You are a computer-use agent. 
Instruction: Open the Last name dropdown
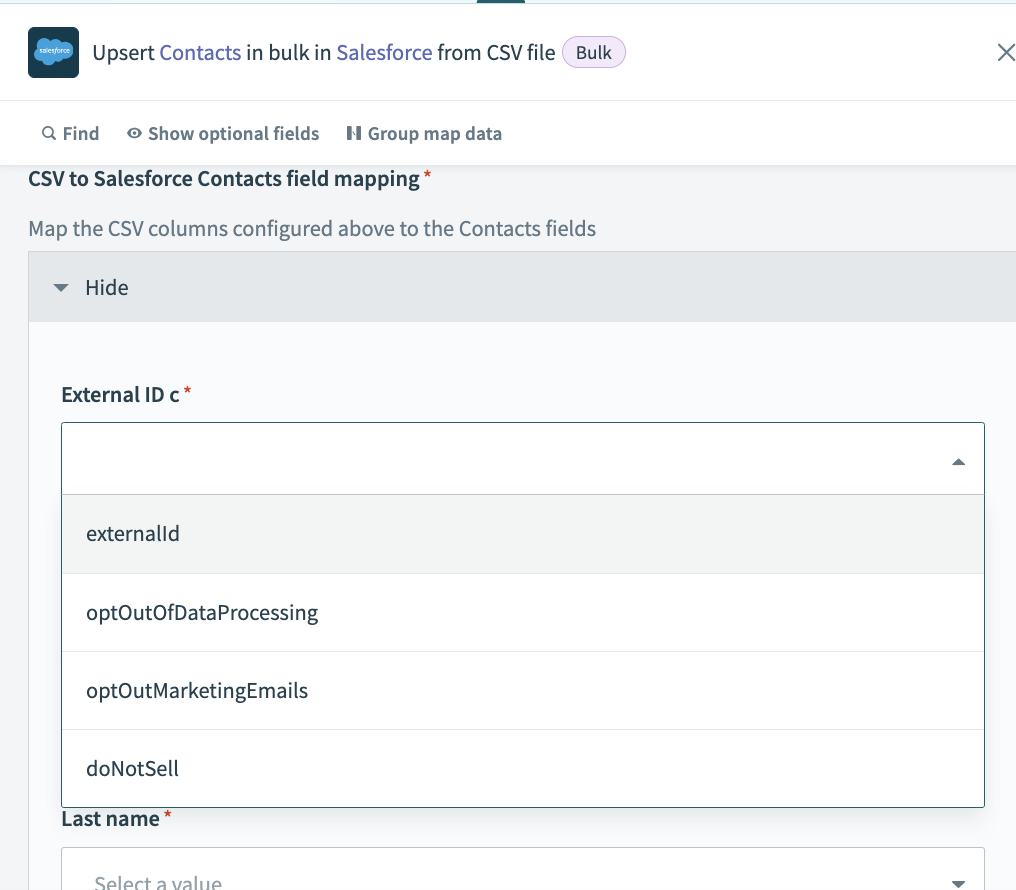click(x=523, y=869)
